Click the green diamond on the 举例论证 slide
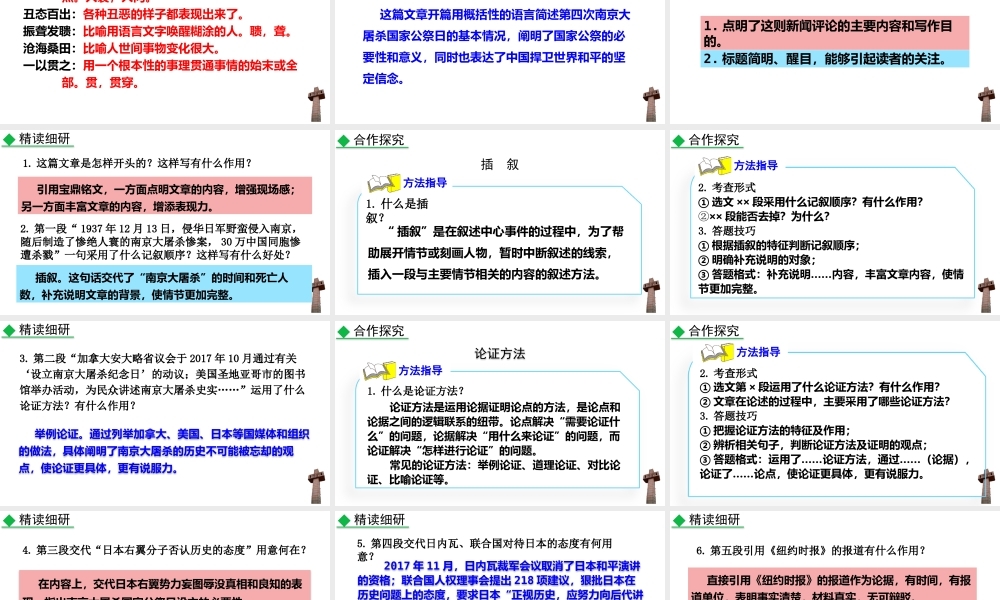Screen dimensions: 1000x600 pyautogui.click(x=9, y=331)
